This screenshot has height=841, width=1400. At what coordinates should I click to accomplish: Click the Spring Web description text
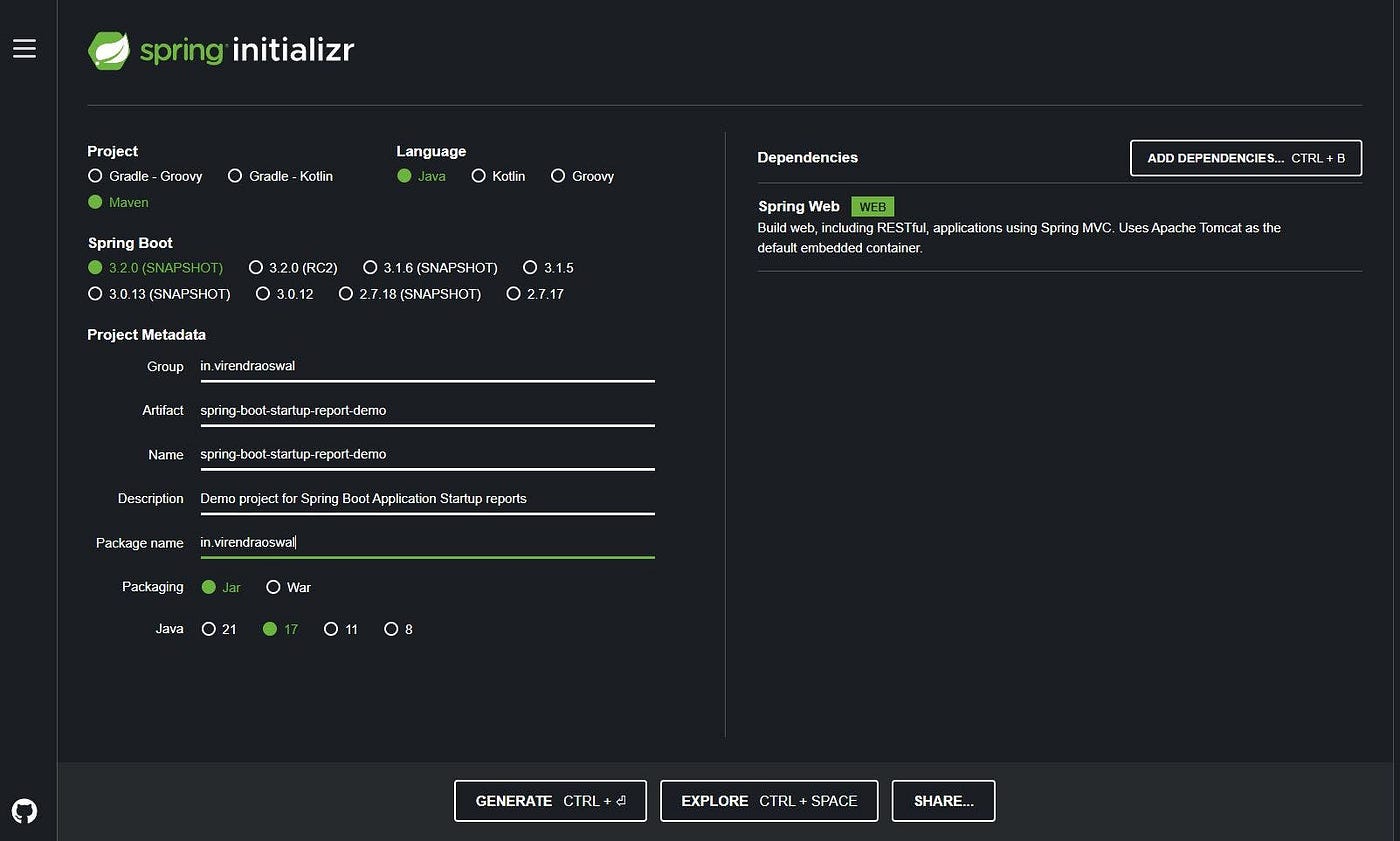pos(1019,238)
